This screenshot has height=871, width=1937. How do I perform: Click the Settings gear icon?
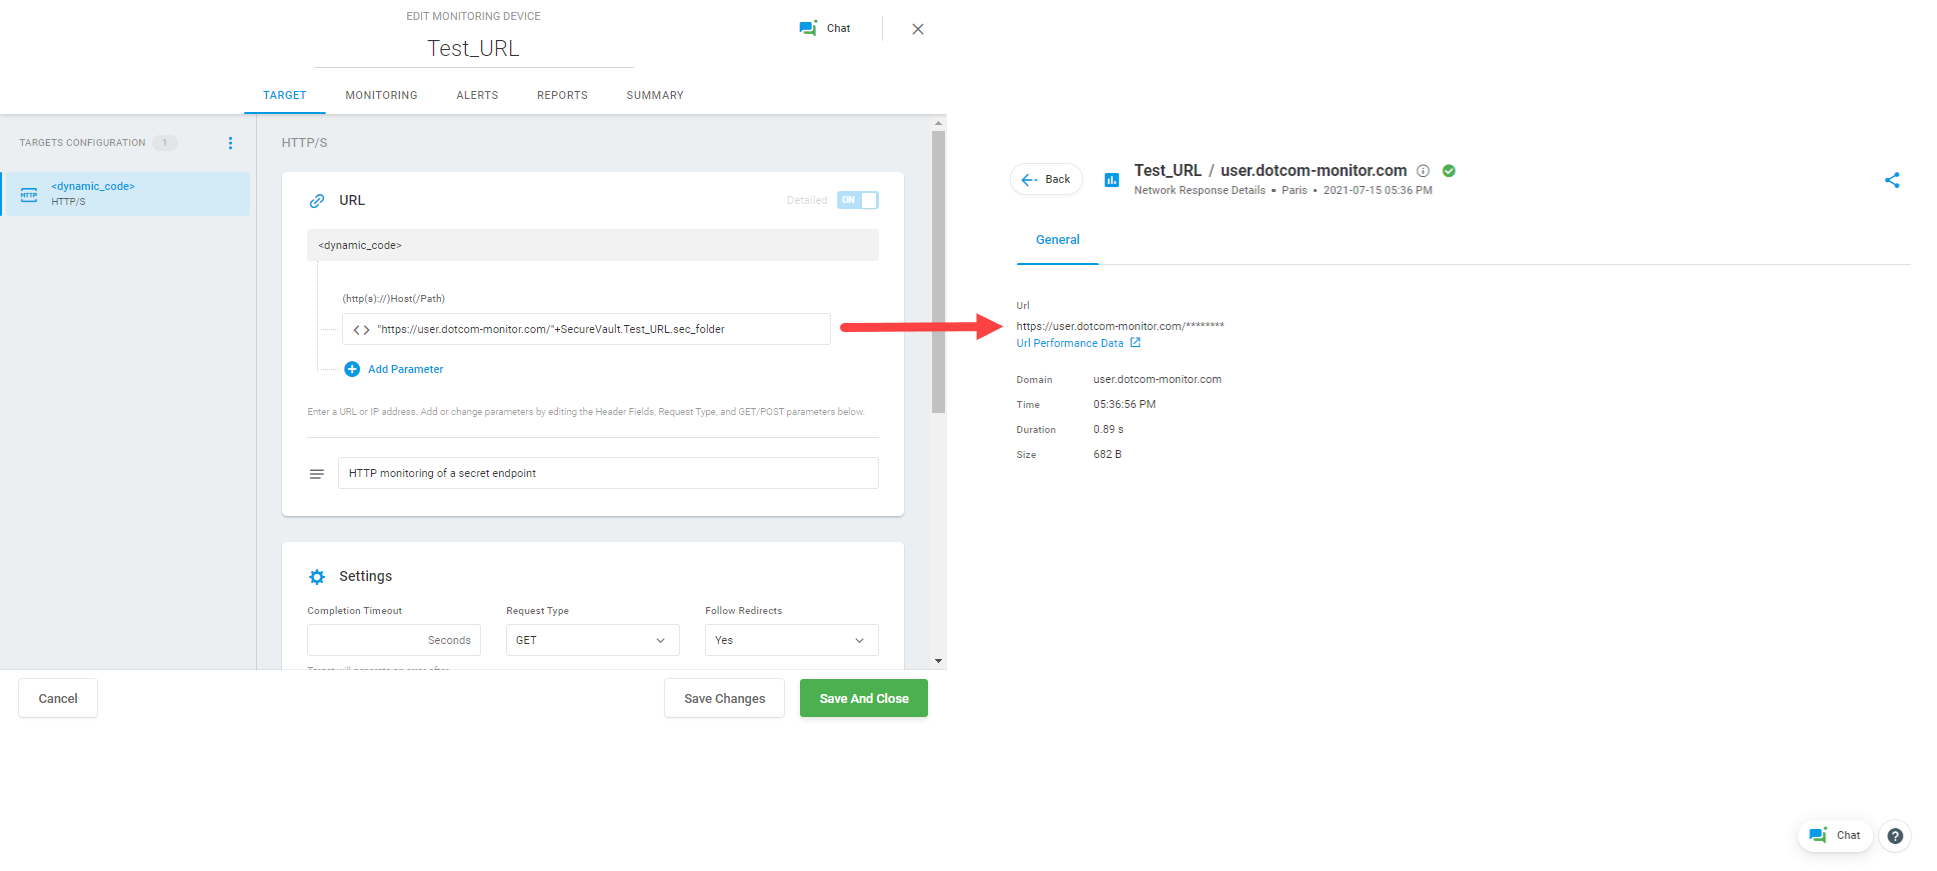[x=317, y=577]
